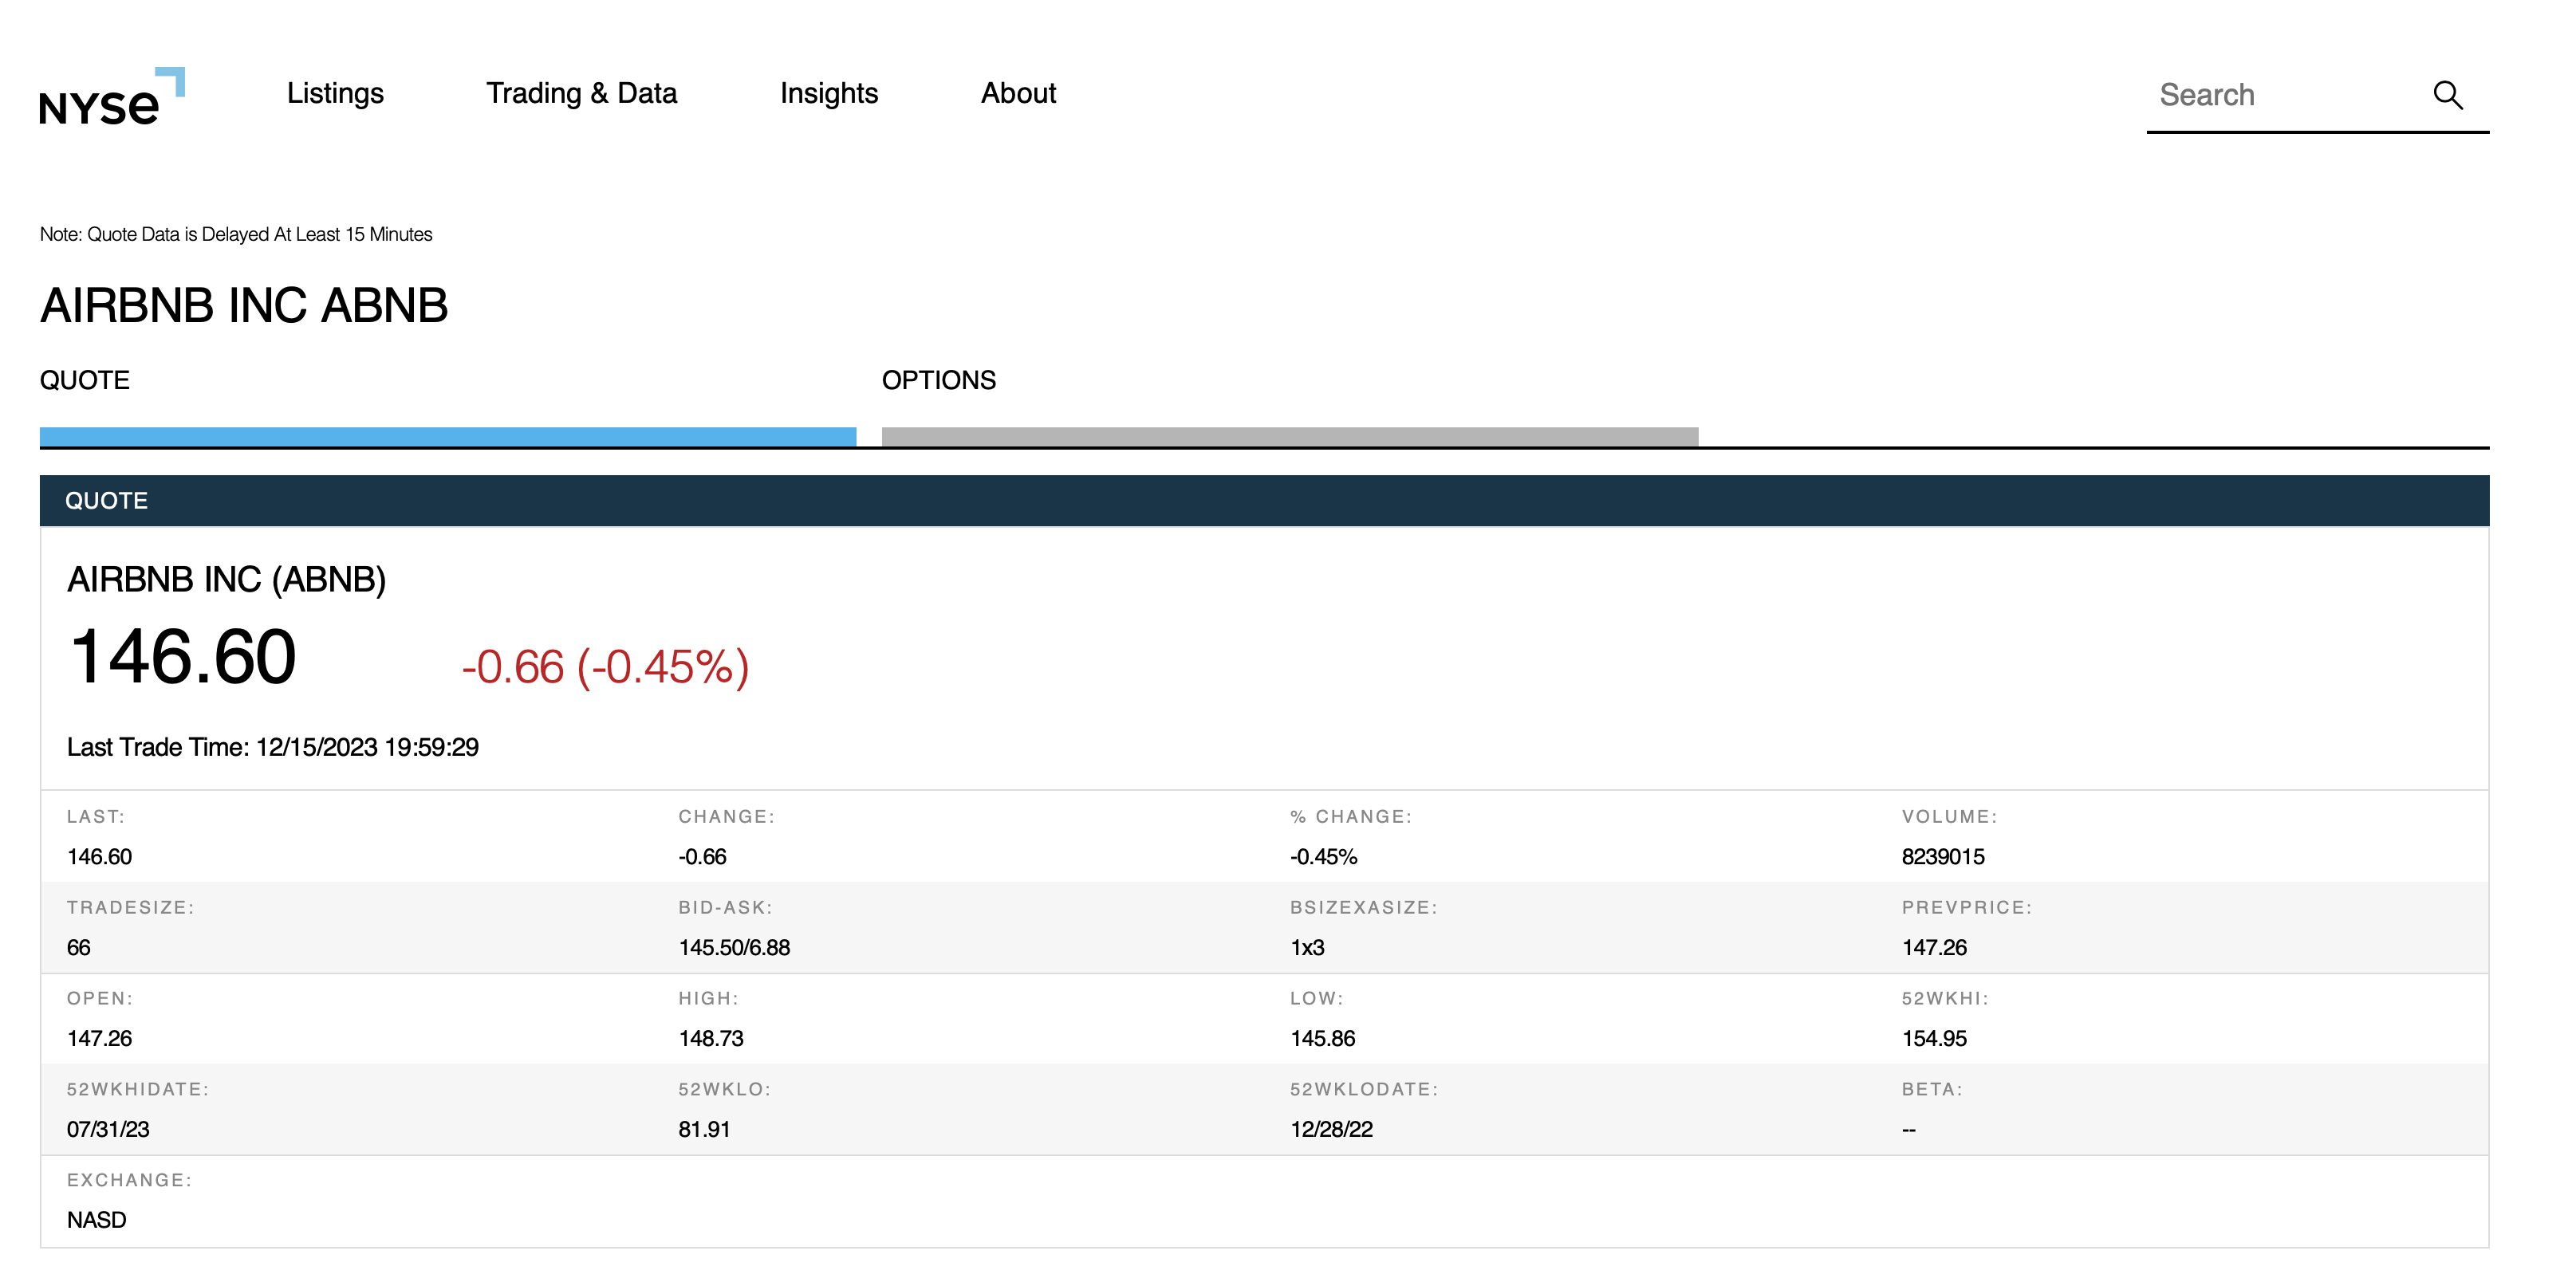Click into the Search field
The width and height of the screenshot is (2576, 1274).
point(2280,95)
